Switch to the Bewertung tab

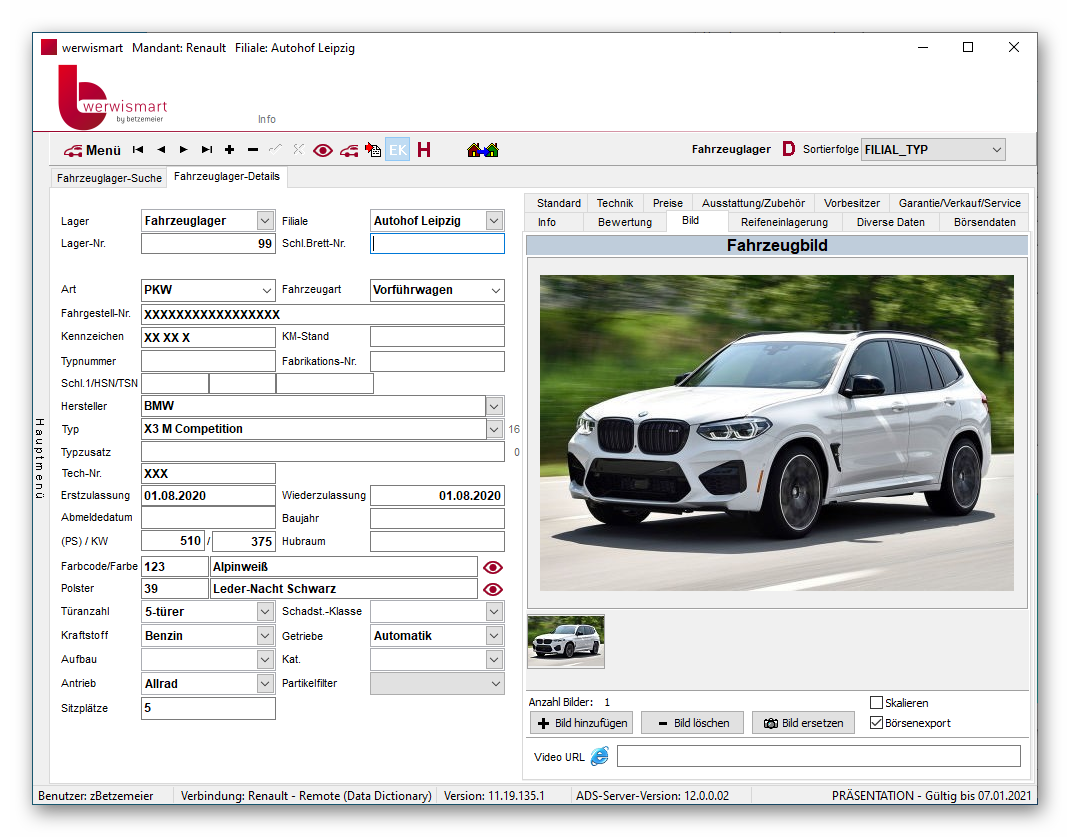[x=624, y=222]
